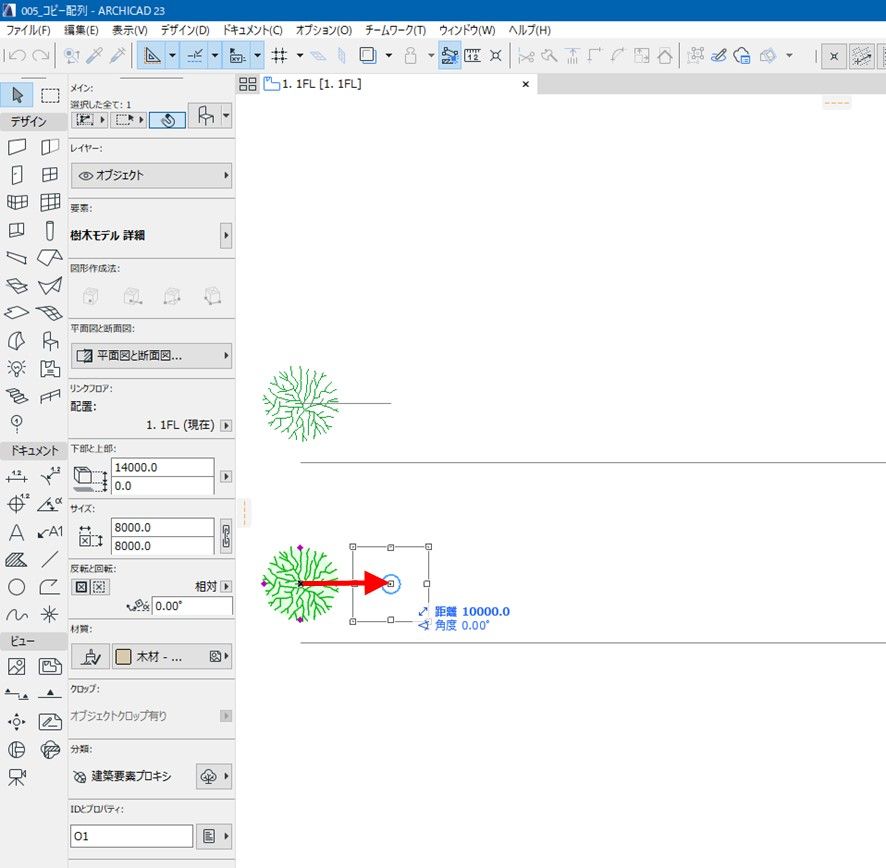The image size is (886, 868).
Task: Select the Arrow selection tool
Action: 17,95
